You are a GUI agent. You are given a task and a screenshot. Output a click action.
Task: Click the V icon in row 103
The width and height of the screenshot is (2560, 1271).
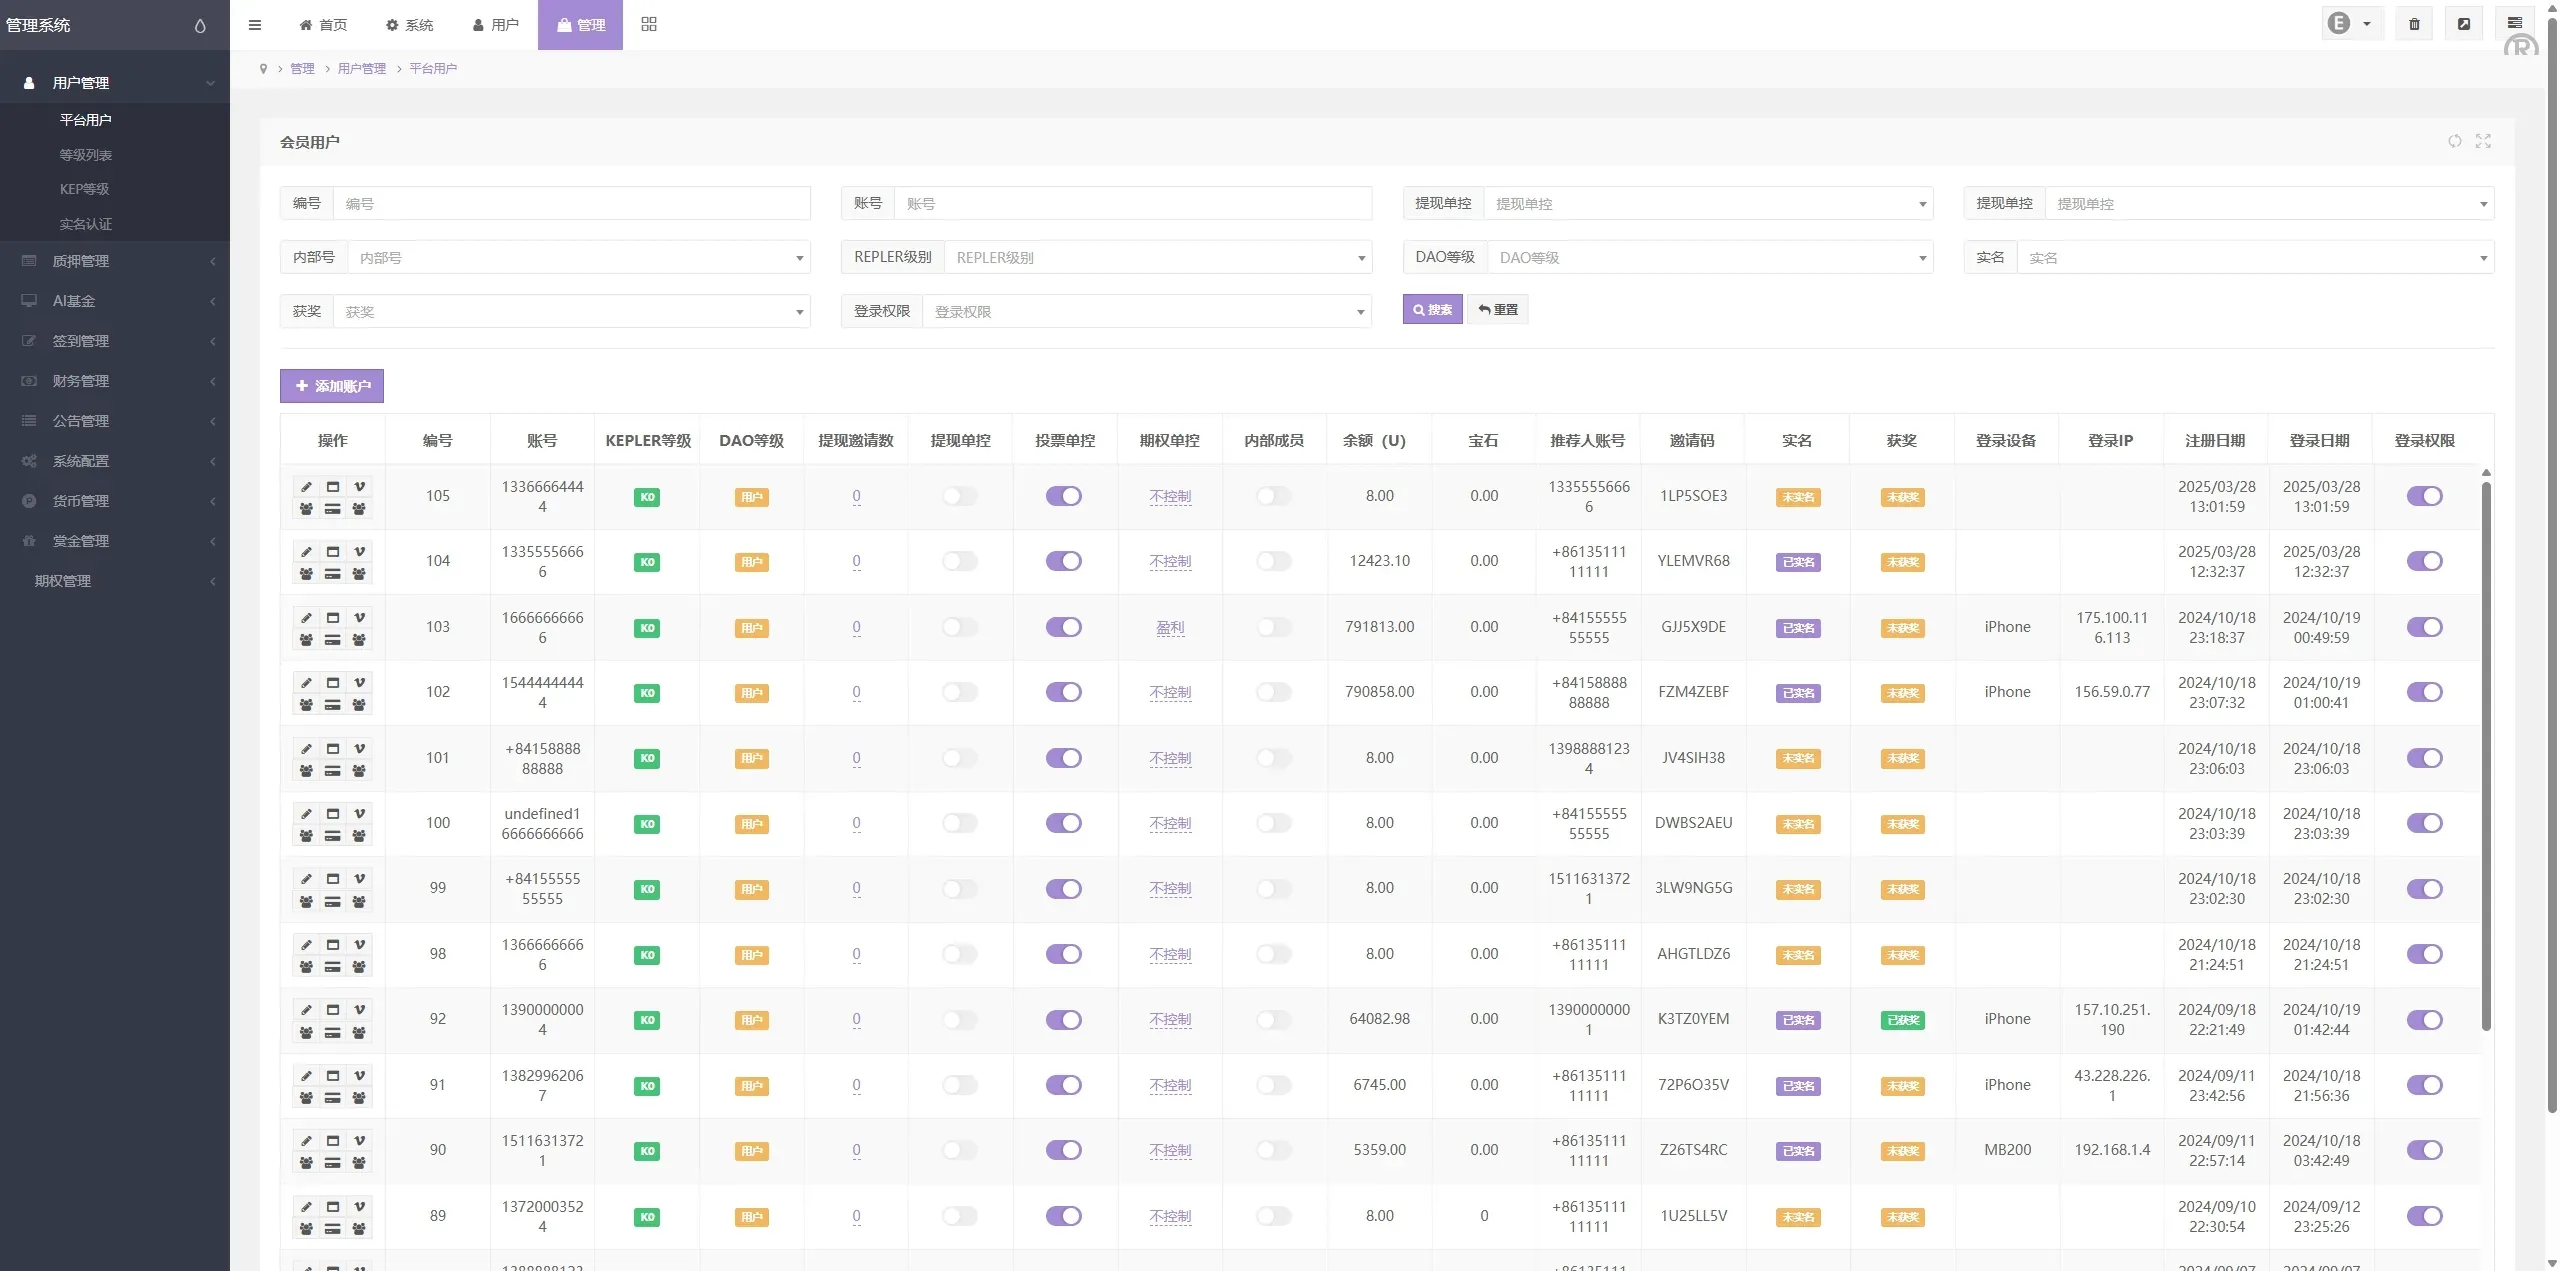[359, 617]
